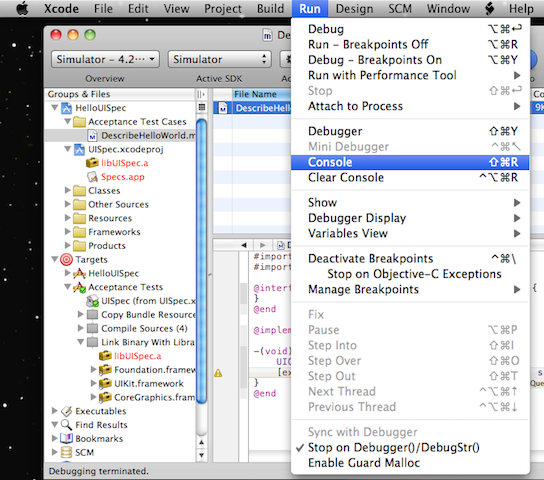The height and width of the screenshot is (480, 544).
Task: Collapse Link Binary With Libraries phase
Action: pos(81,342)
